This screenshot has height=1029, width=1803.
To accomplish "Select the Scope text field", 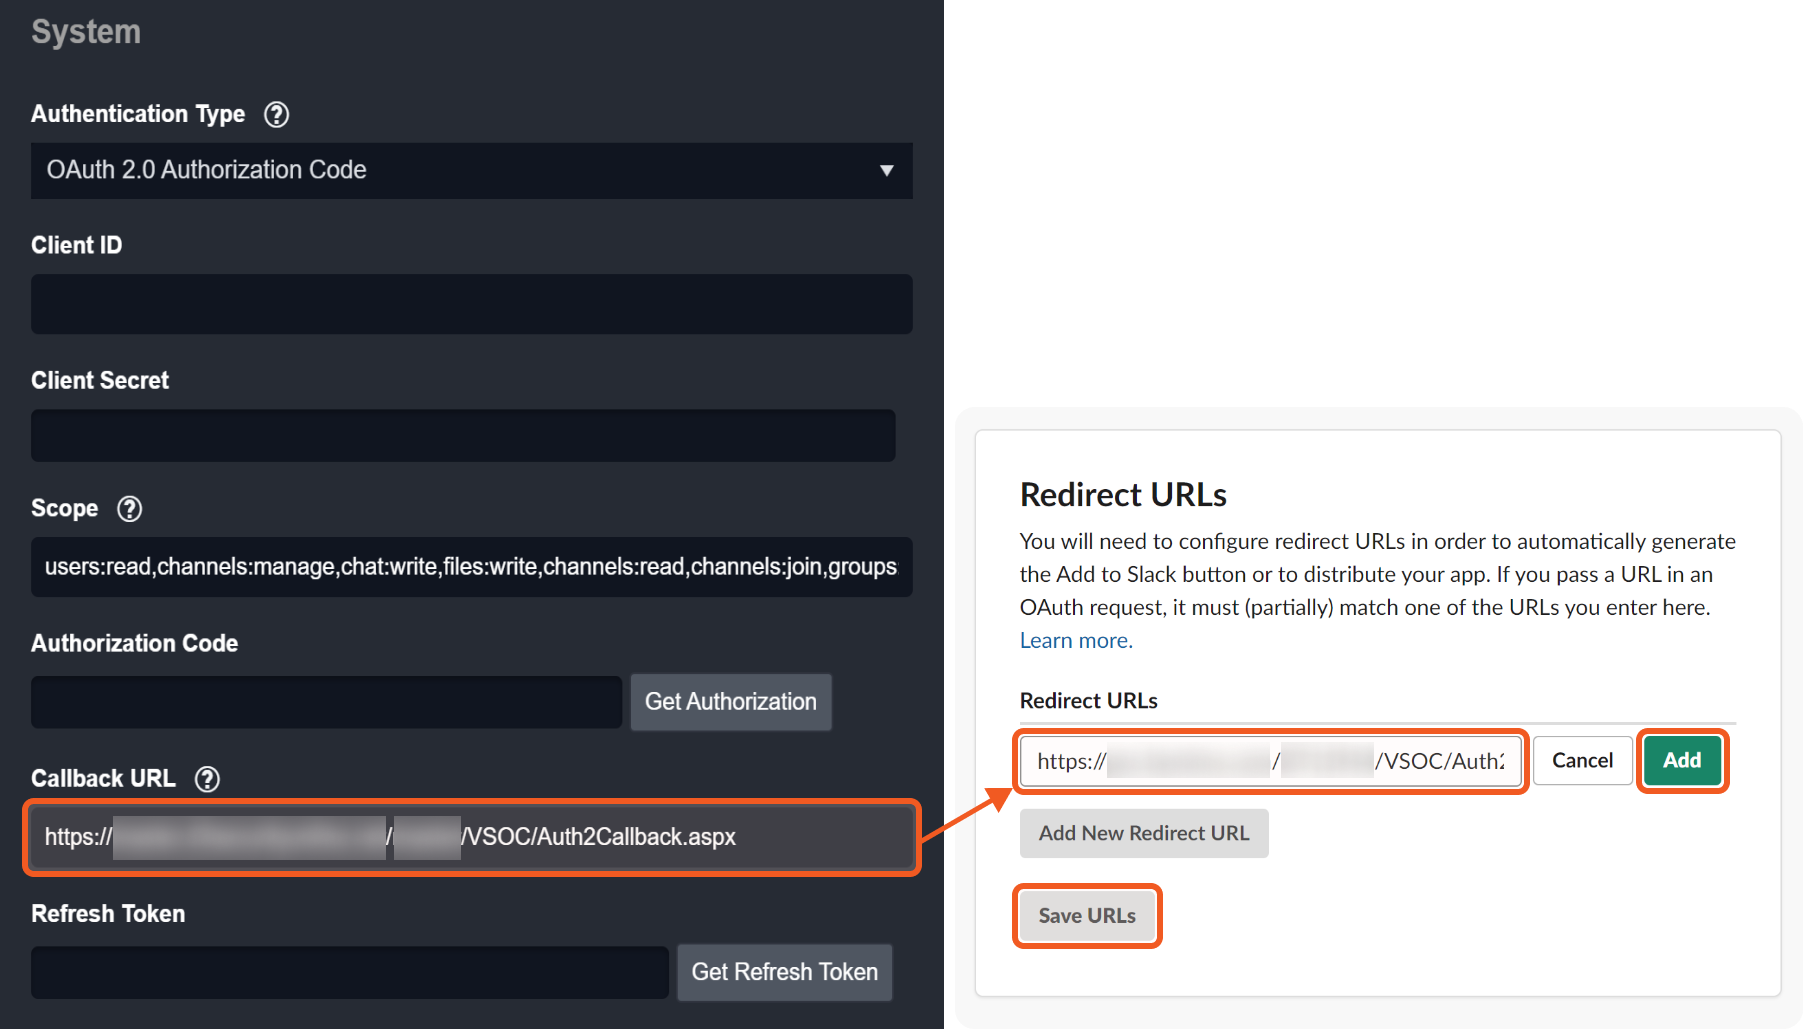I will 470,567.
